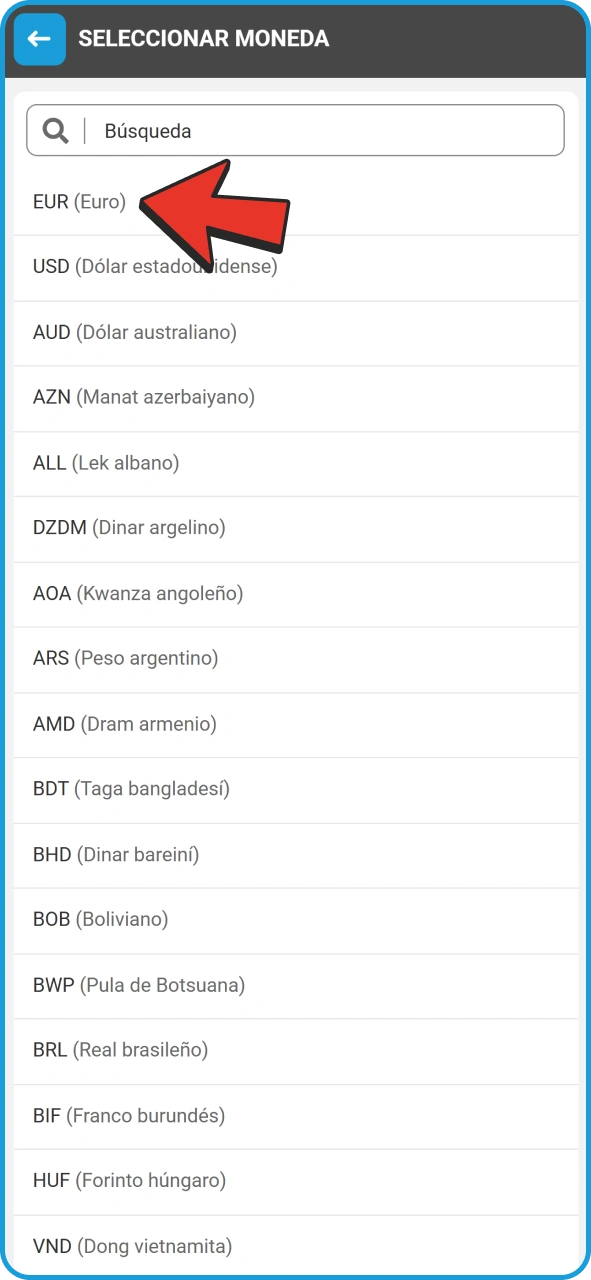Choose BRL (Real brasileño)

point(295,1051)
